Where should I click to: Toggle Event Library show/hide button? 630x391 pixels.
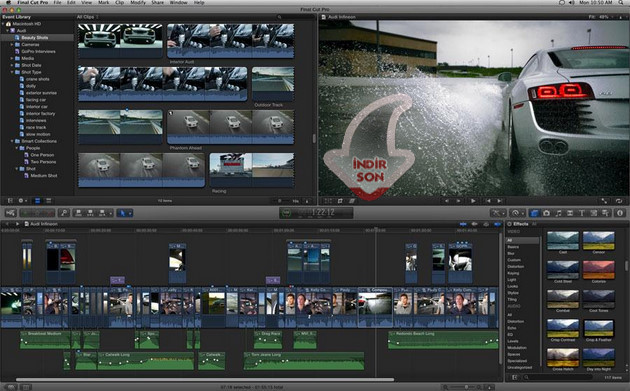click(10, 201)
